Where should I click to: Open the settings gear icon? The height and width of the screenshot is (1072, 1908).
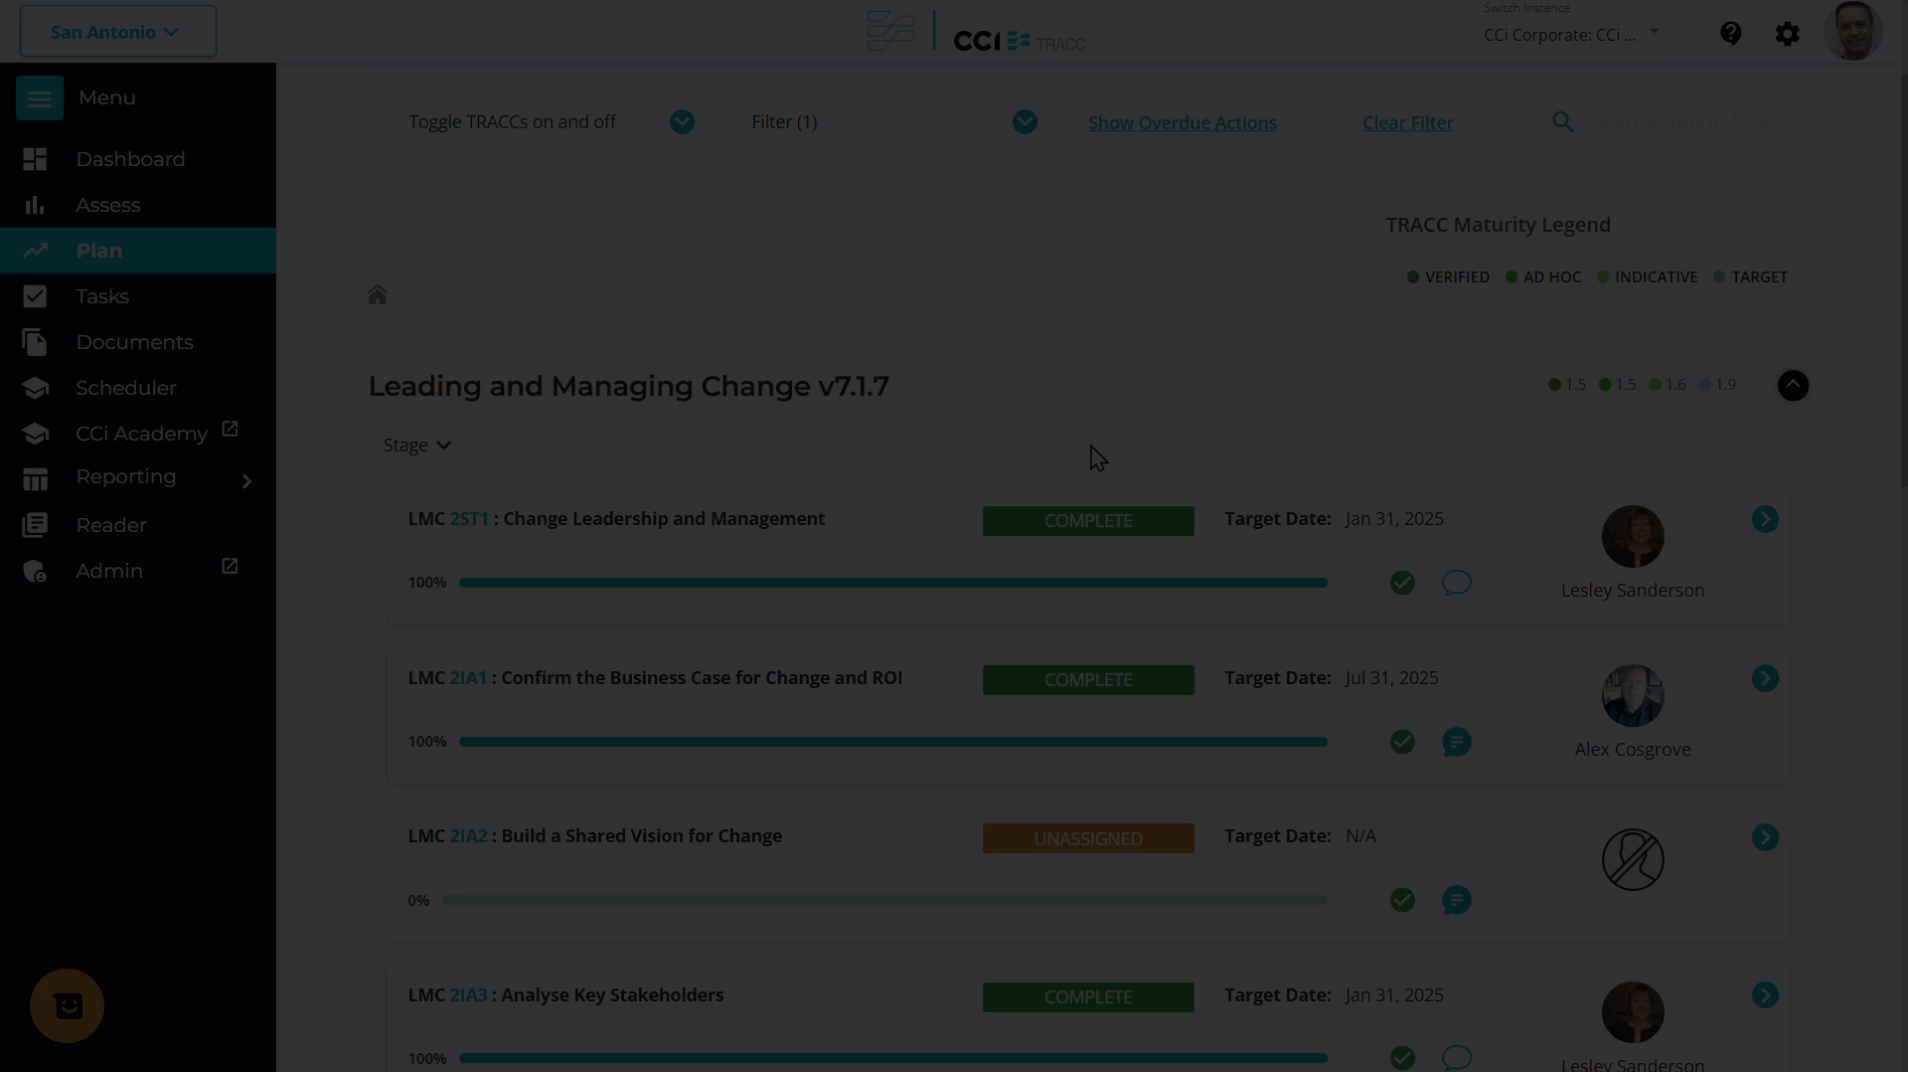tap(1787, 34)
